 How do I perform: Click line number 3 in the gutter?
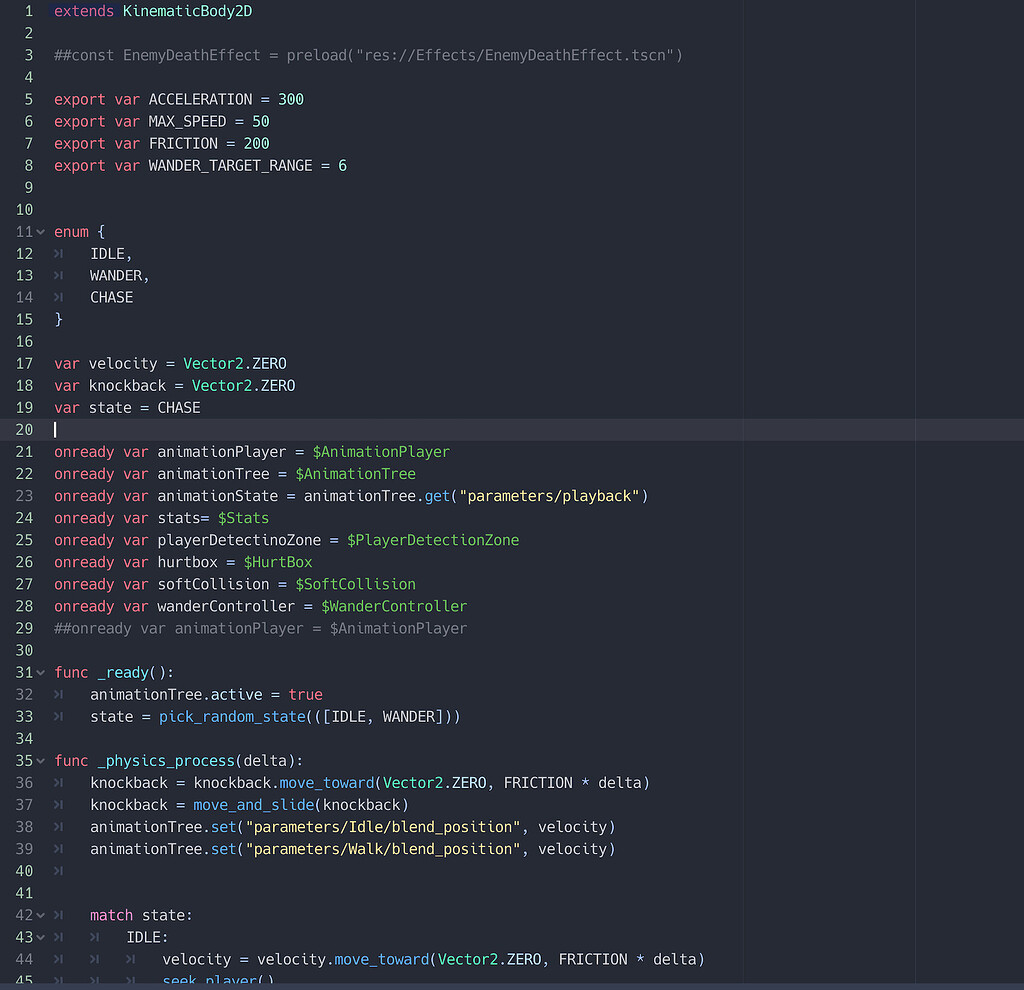point(29,55)
